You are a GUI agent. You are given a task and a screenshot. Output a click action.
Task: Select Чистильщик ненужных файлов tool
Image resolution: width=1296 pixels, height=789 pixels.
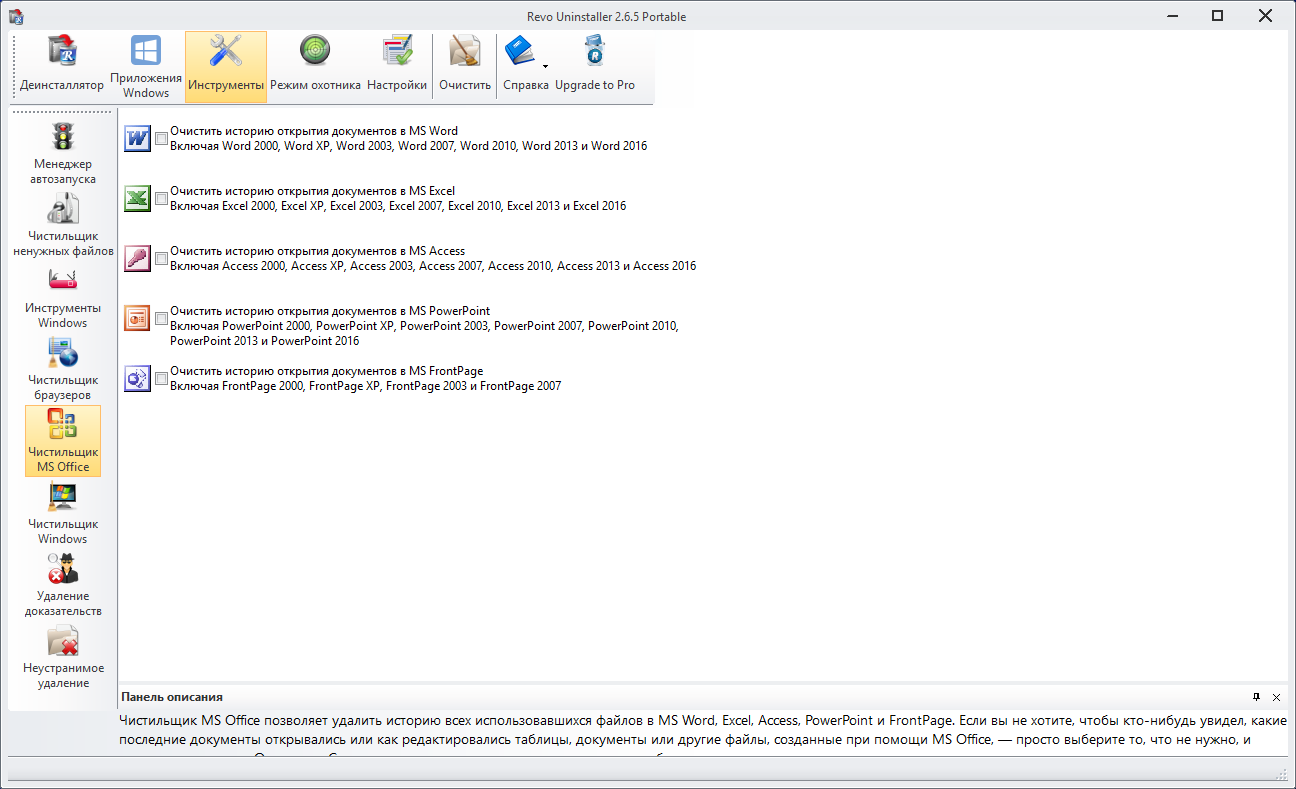[x=62, y=225]
